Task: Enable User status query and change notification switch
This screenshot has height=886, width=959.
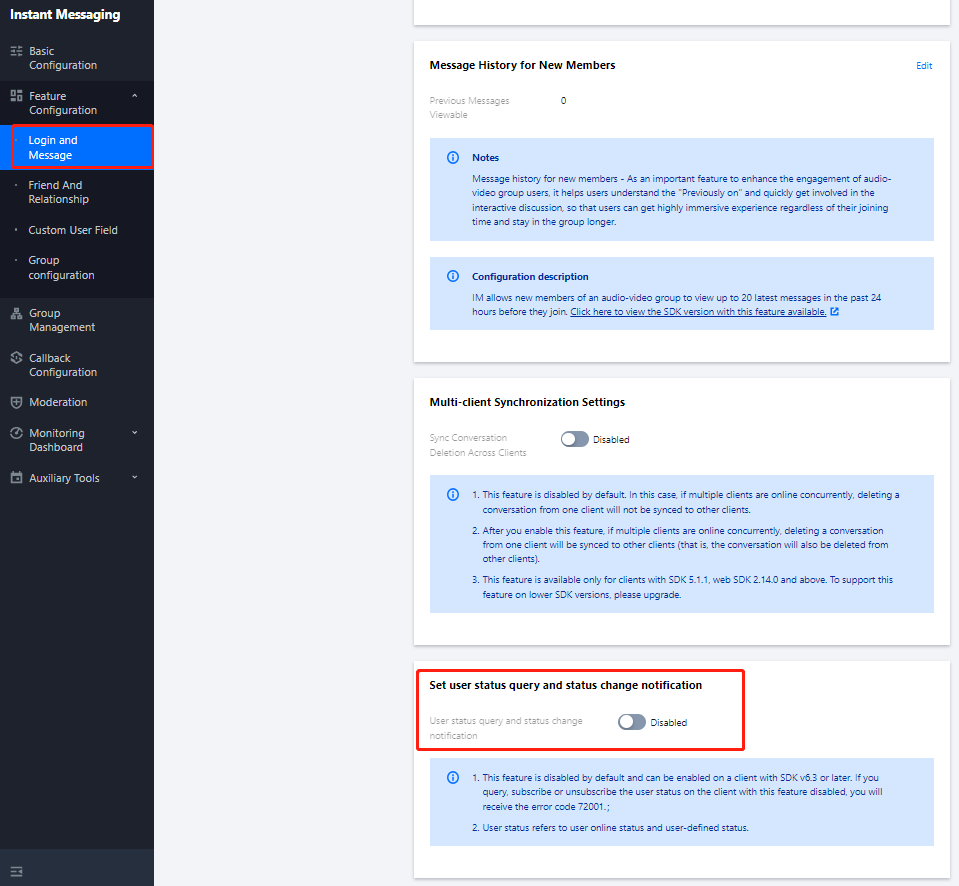Action: click(632, 722)
